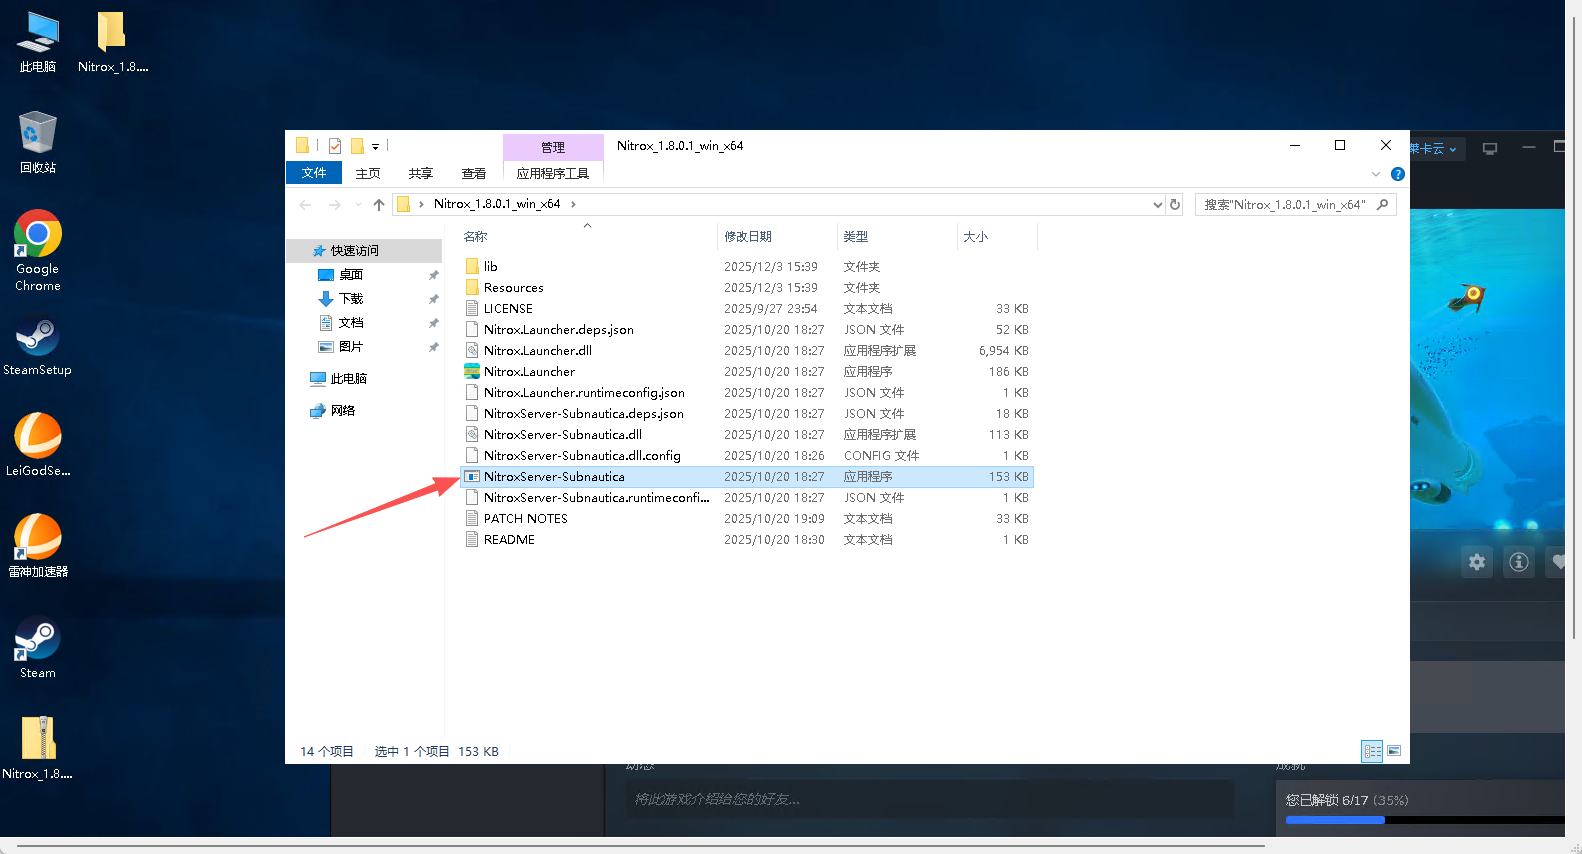The height and width of the screenshot is (854, 1582).
Task: Select the Nitrox.Launcher application file
Action: (529, 372)
